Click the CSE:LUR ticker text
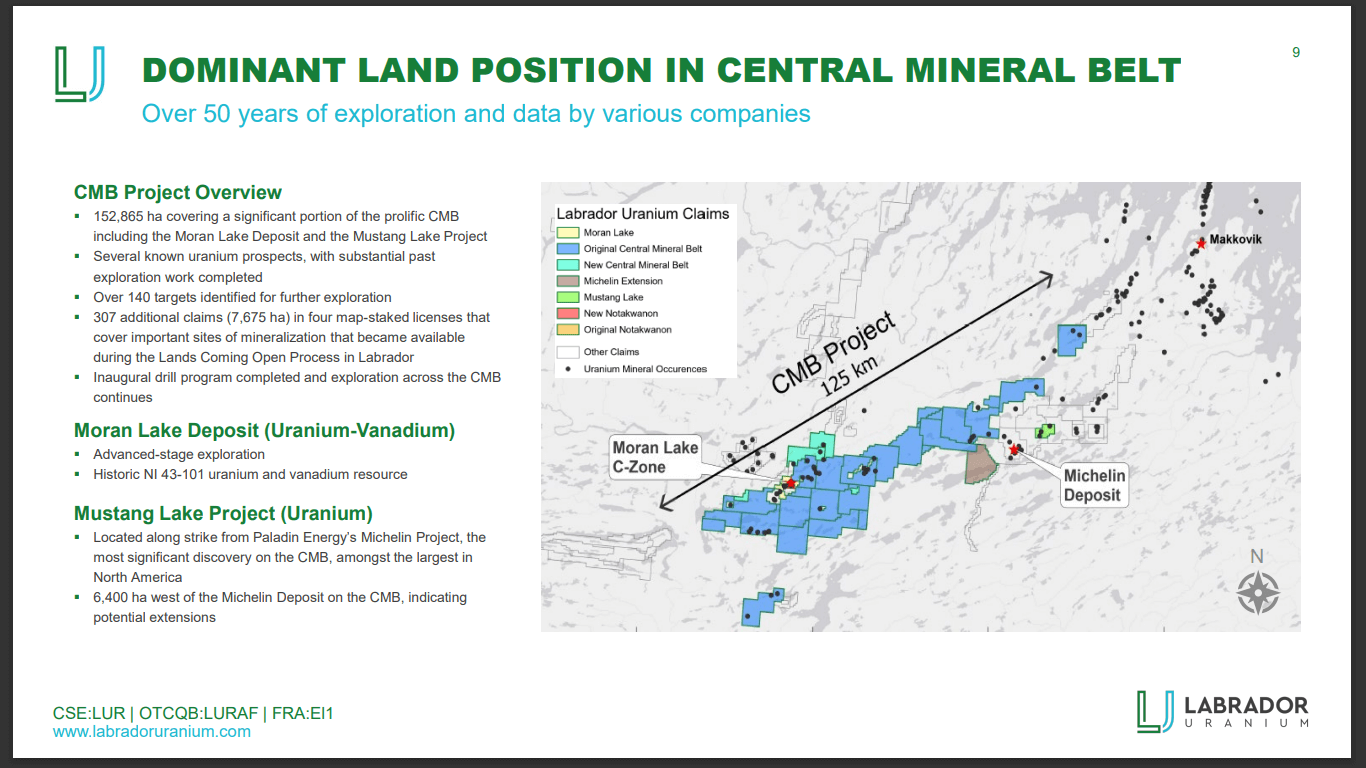Screen dimensions: 1366x768 (x=89, y=713)
